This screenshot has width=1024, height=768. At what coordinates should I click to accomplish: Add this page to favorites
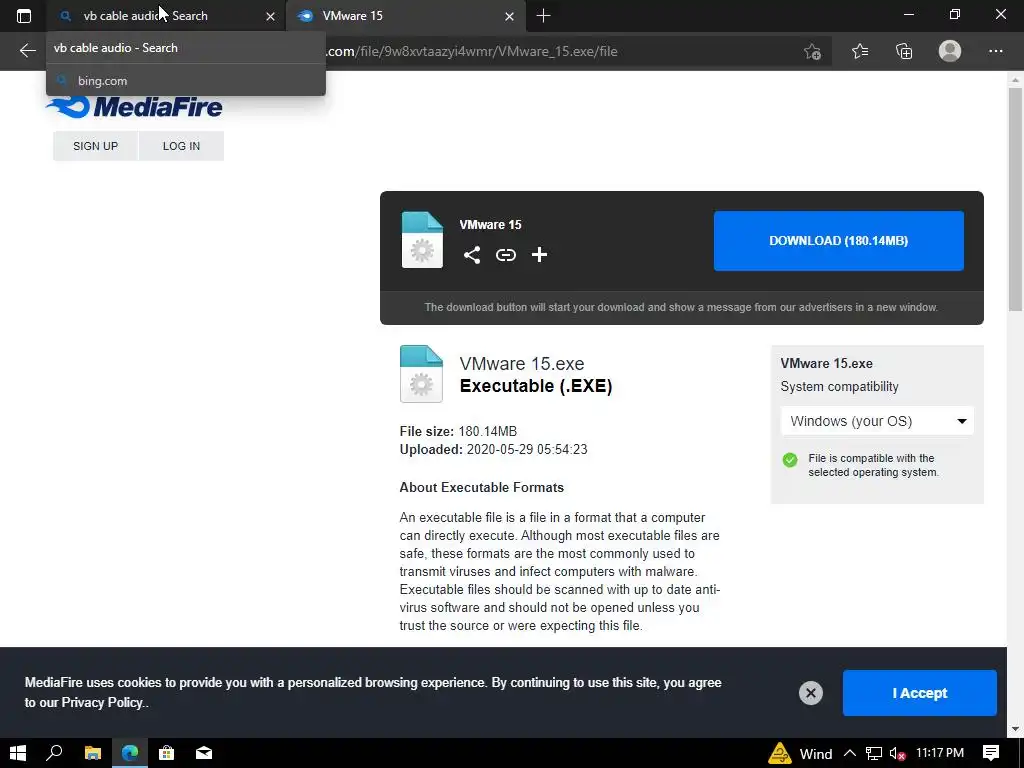pos(812,51)
